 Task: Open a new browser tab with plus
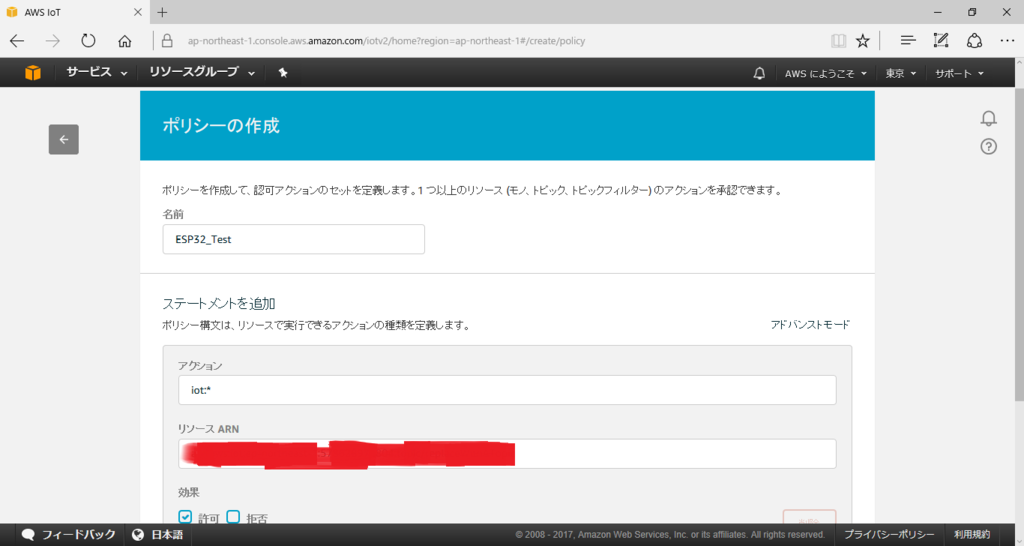tap(163, 12)
